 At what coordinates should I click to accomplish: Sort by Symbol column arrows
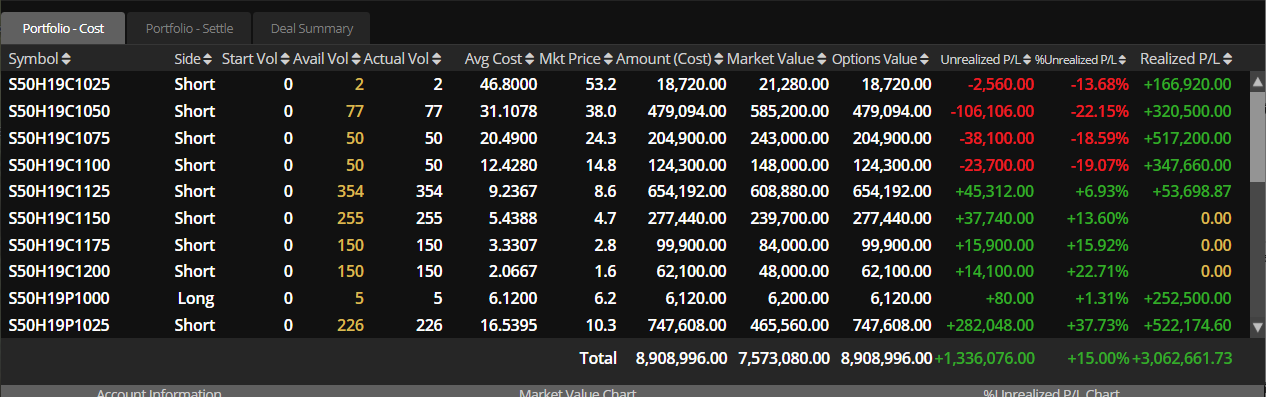pos(66,59)
